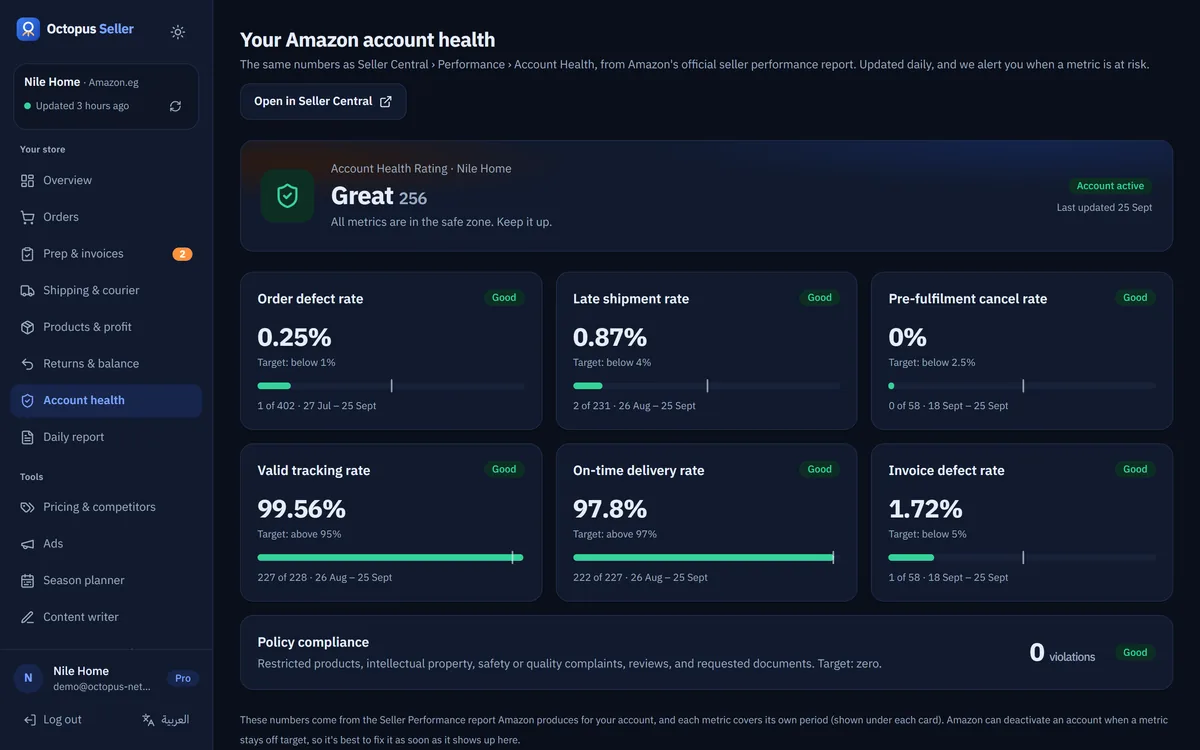Click the Content writer pen icon
This screenshot has height=750, width=1200.
(x=27, y=617)
